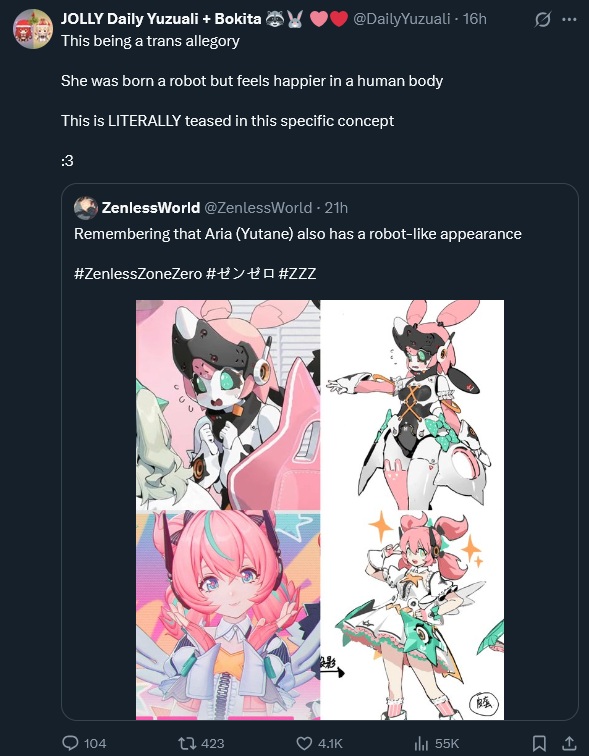Click the Grok slash icon next to more options

[x=543, y=19]
